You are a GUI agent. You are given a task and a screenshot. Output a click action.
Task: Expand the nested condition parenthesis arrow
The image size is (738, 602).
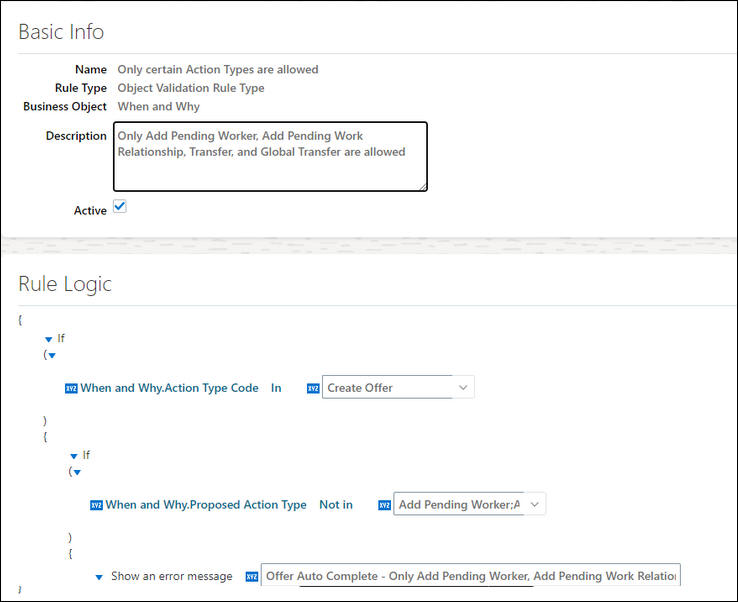(77, 472)
